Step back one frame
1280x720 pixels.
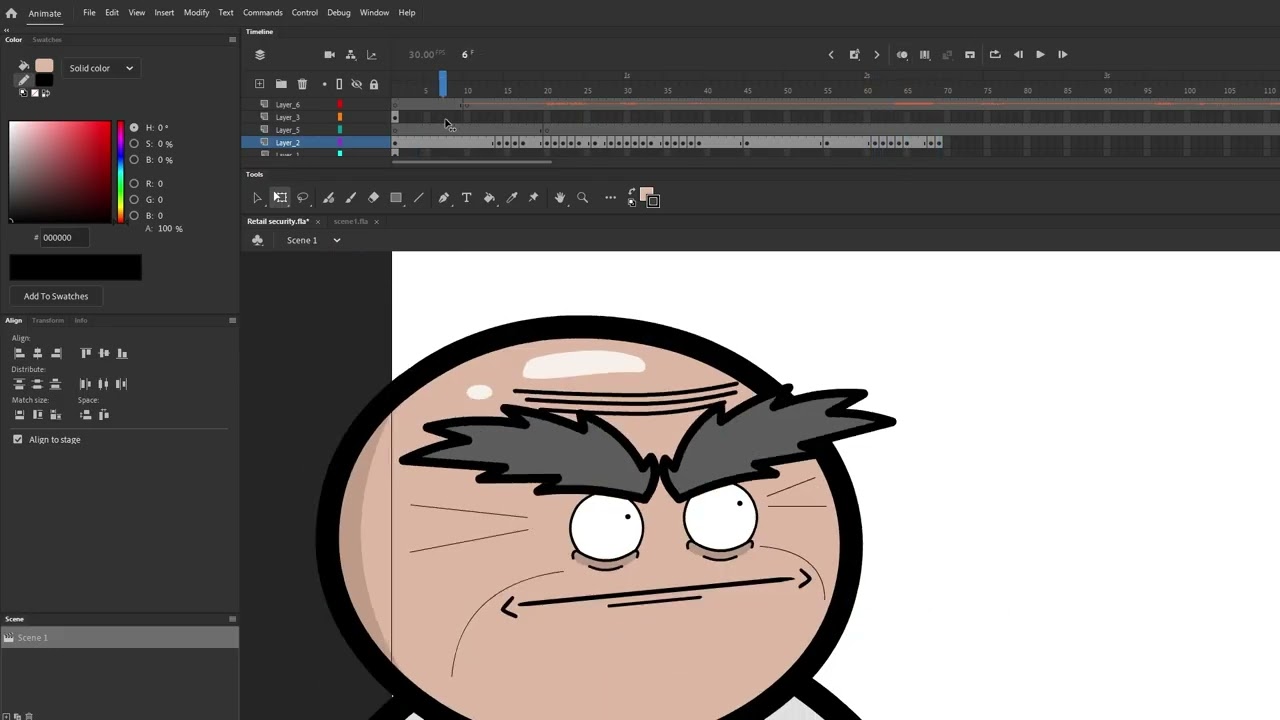click(x=1018, y=55)
